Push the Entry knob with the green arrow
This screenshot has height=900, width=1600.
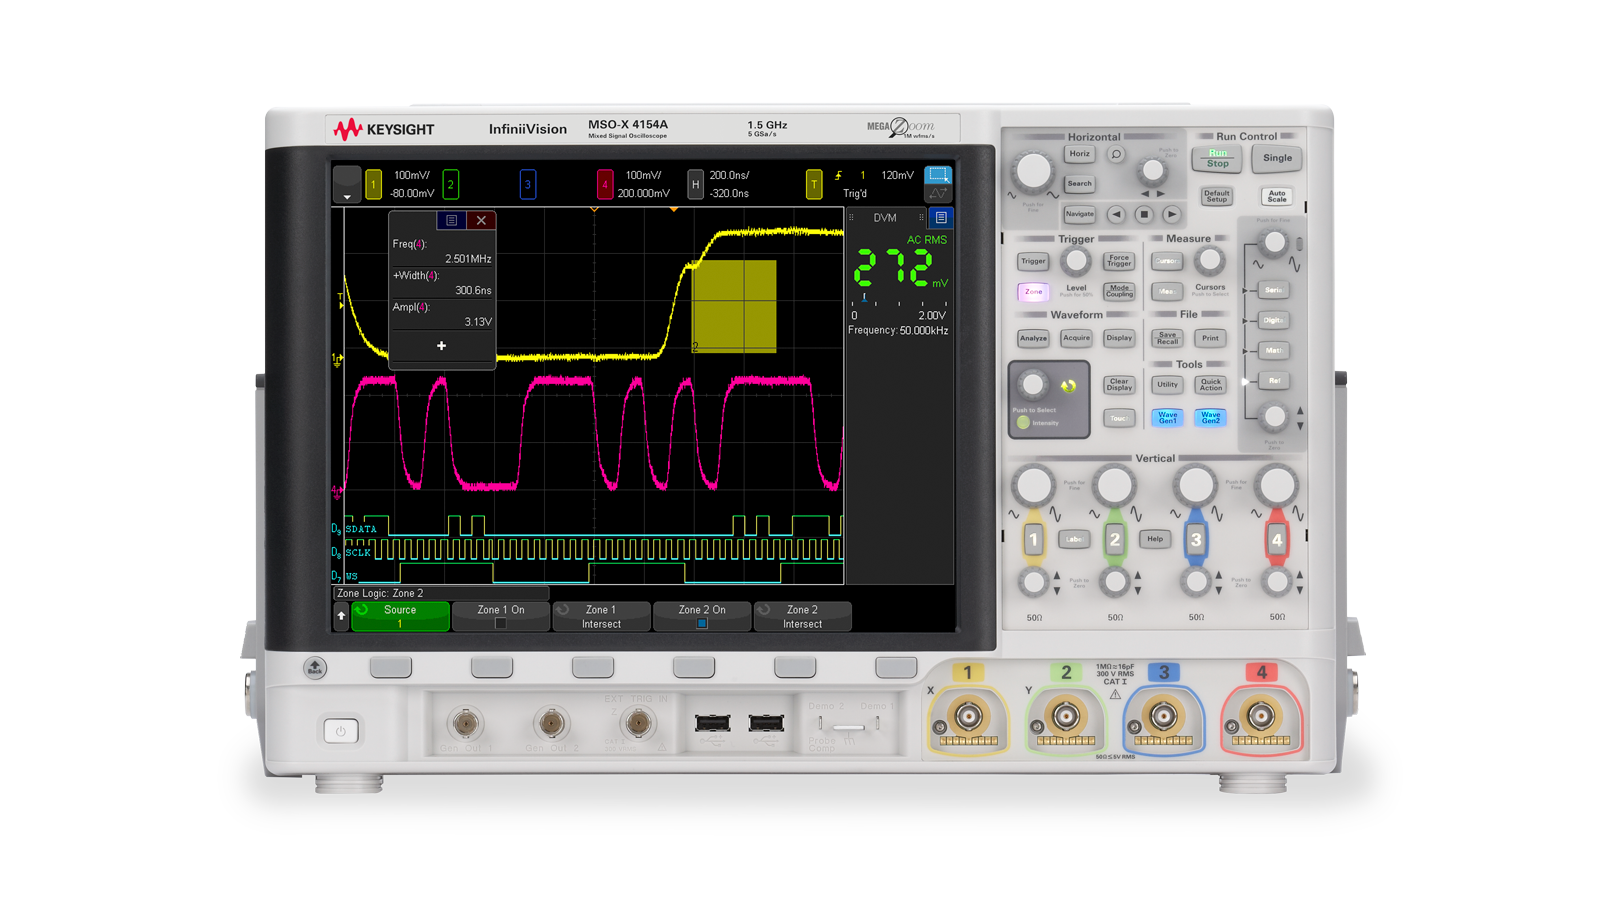coord(1032,384)
